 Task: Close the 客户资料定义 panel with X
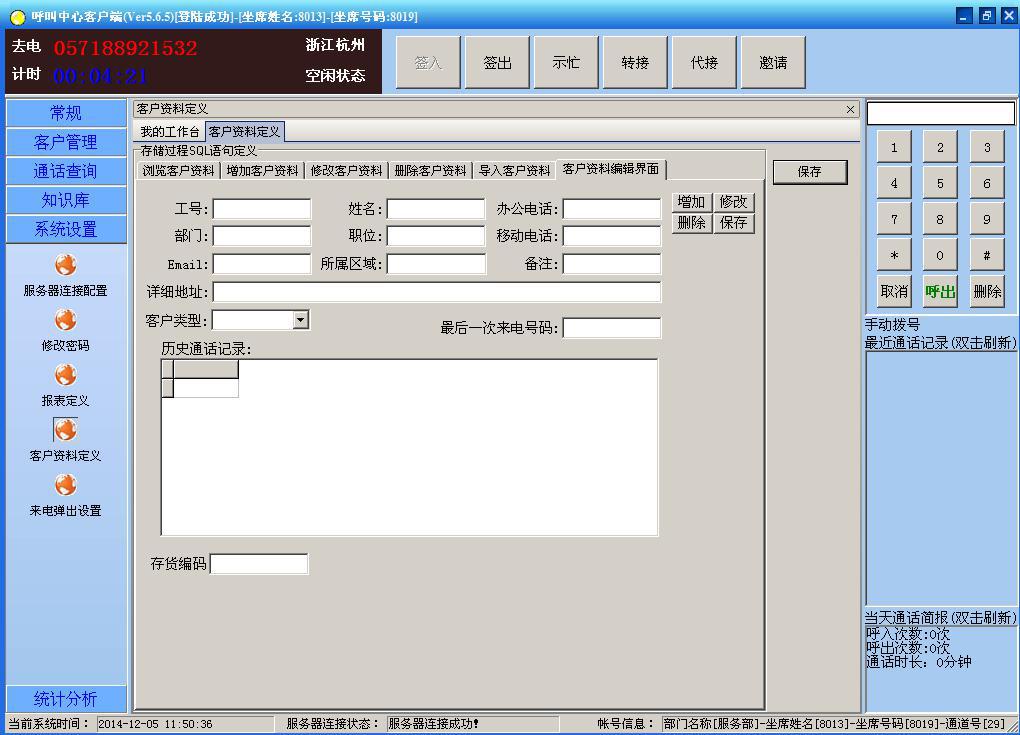851,109
